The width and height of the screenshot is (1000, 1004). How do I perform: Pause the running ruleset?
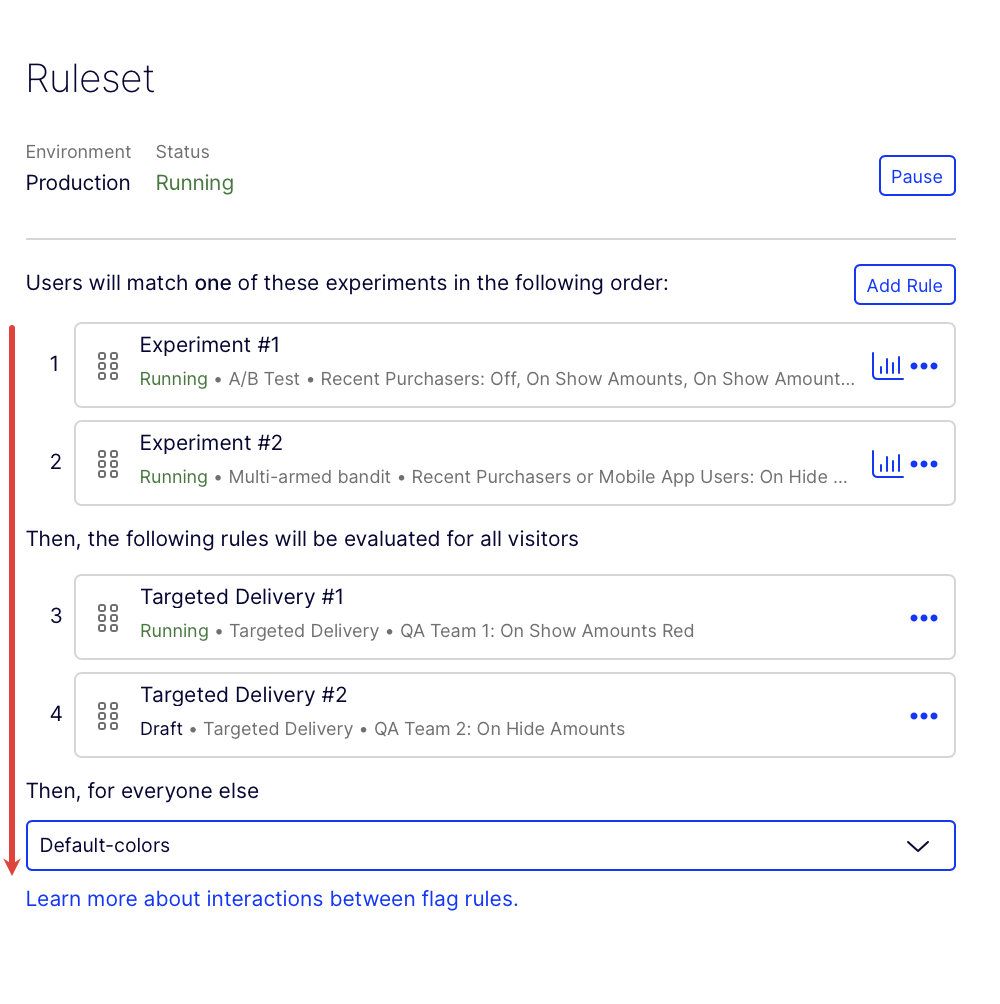click(917, 176)
